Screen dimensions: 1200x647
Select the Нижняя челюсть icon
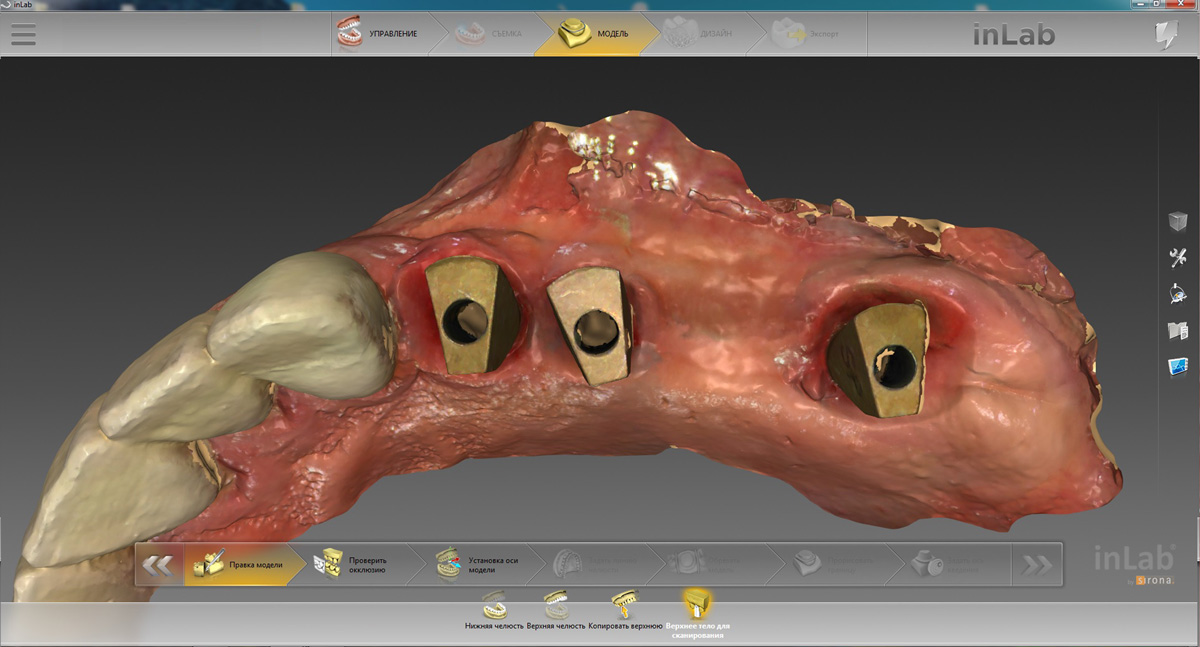(494, 612)
